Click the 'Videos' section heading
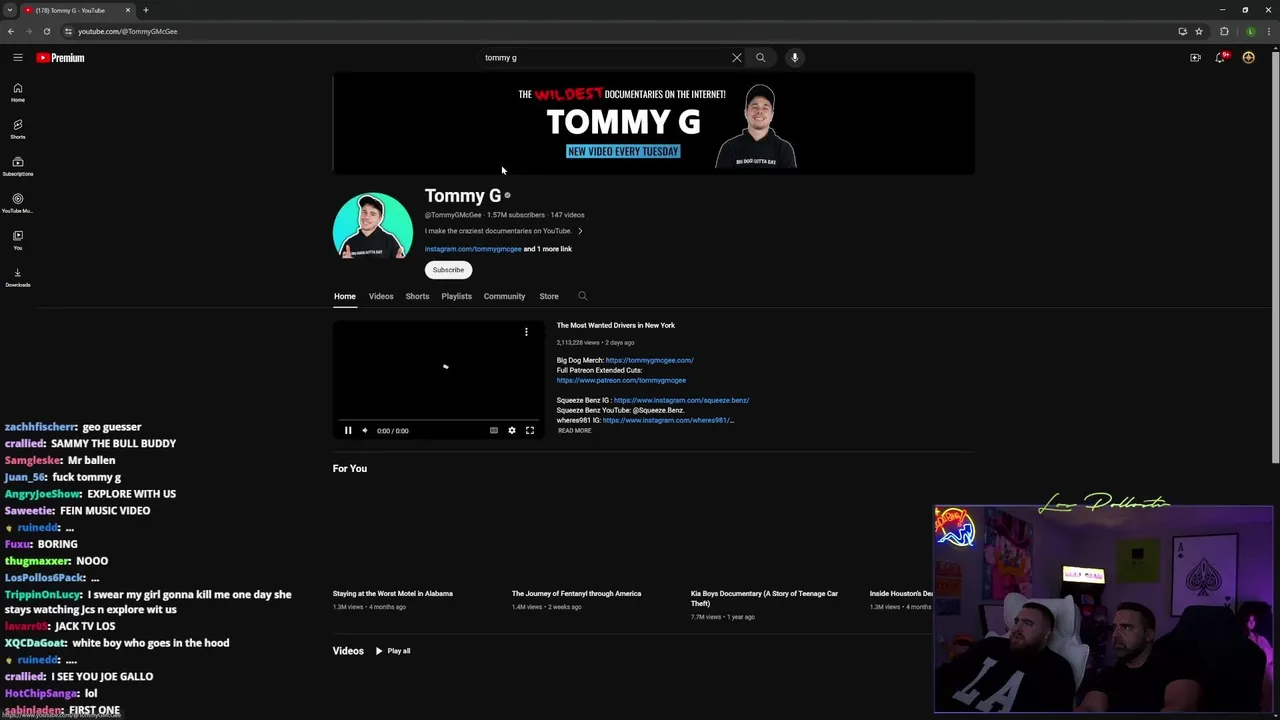 (x=348, y=651)
